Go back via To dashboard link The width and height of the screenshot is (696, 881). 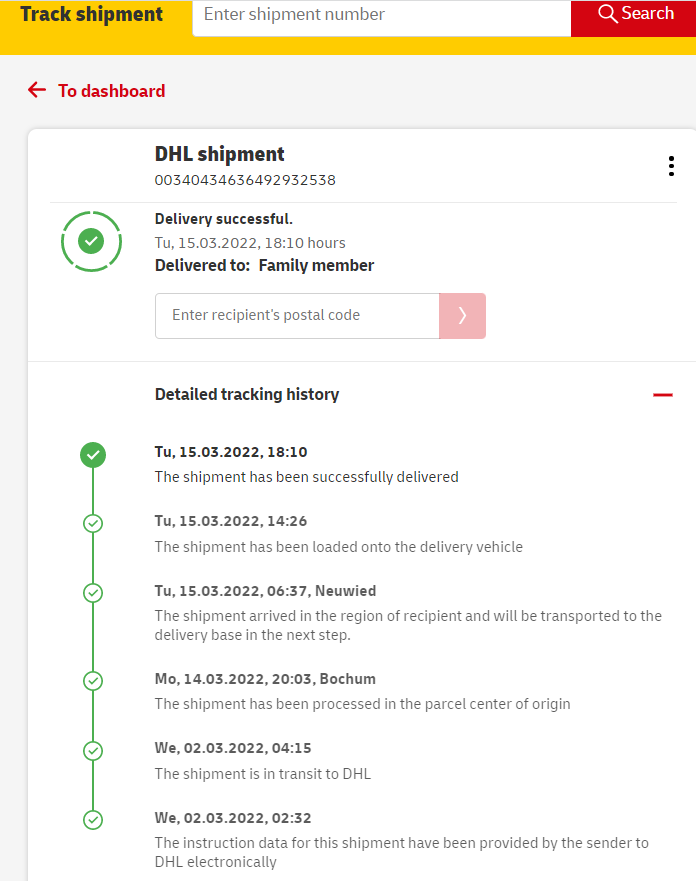[x=111, y=91]
